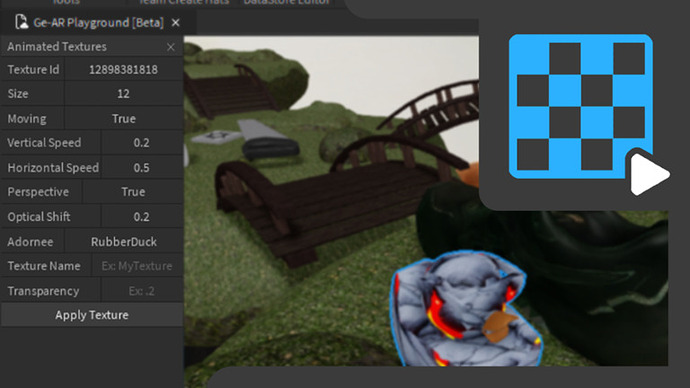The image size is (690, 388).
Task: Close the Animated Textures panel
Action: [171, 47]
